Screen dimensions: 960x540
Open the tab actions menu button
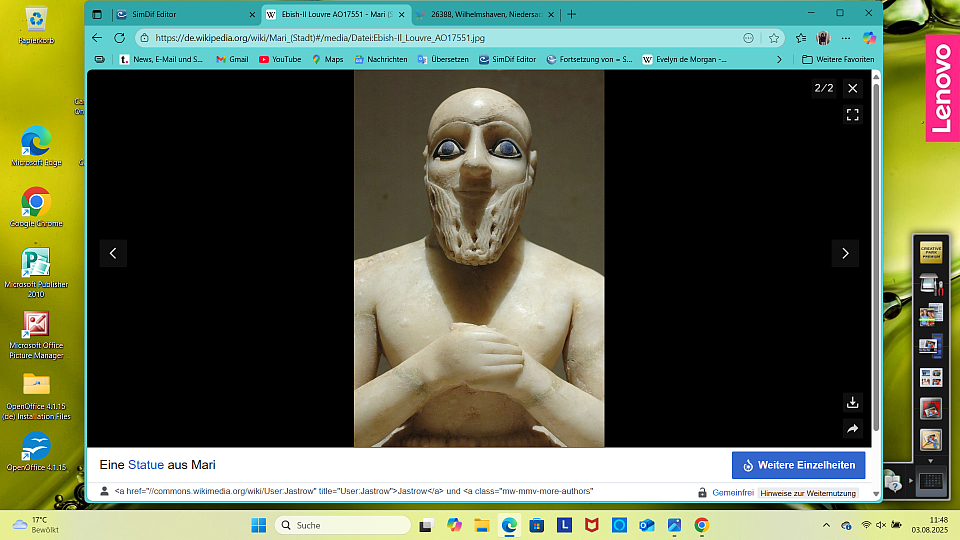(97, 14)
